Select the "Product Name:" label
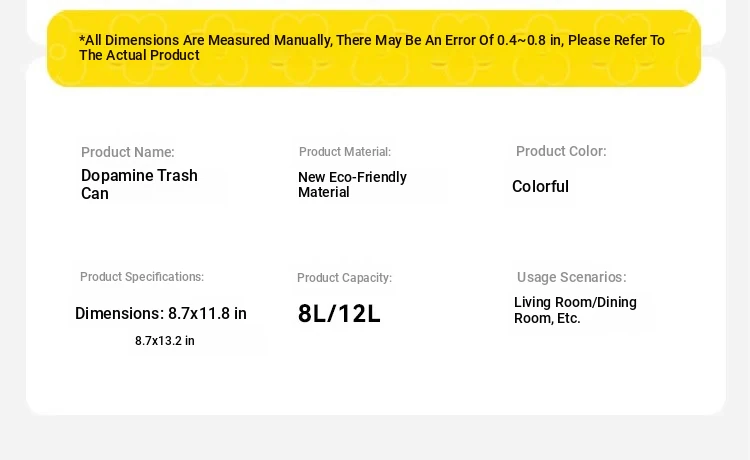This screenshot has width=750, height=460. (128, 152)
